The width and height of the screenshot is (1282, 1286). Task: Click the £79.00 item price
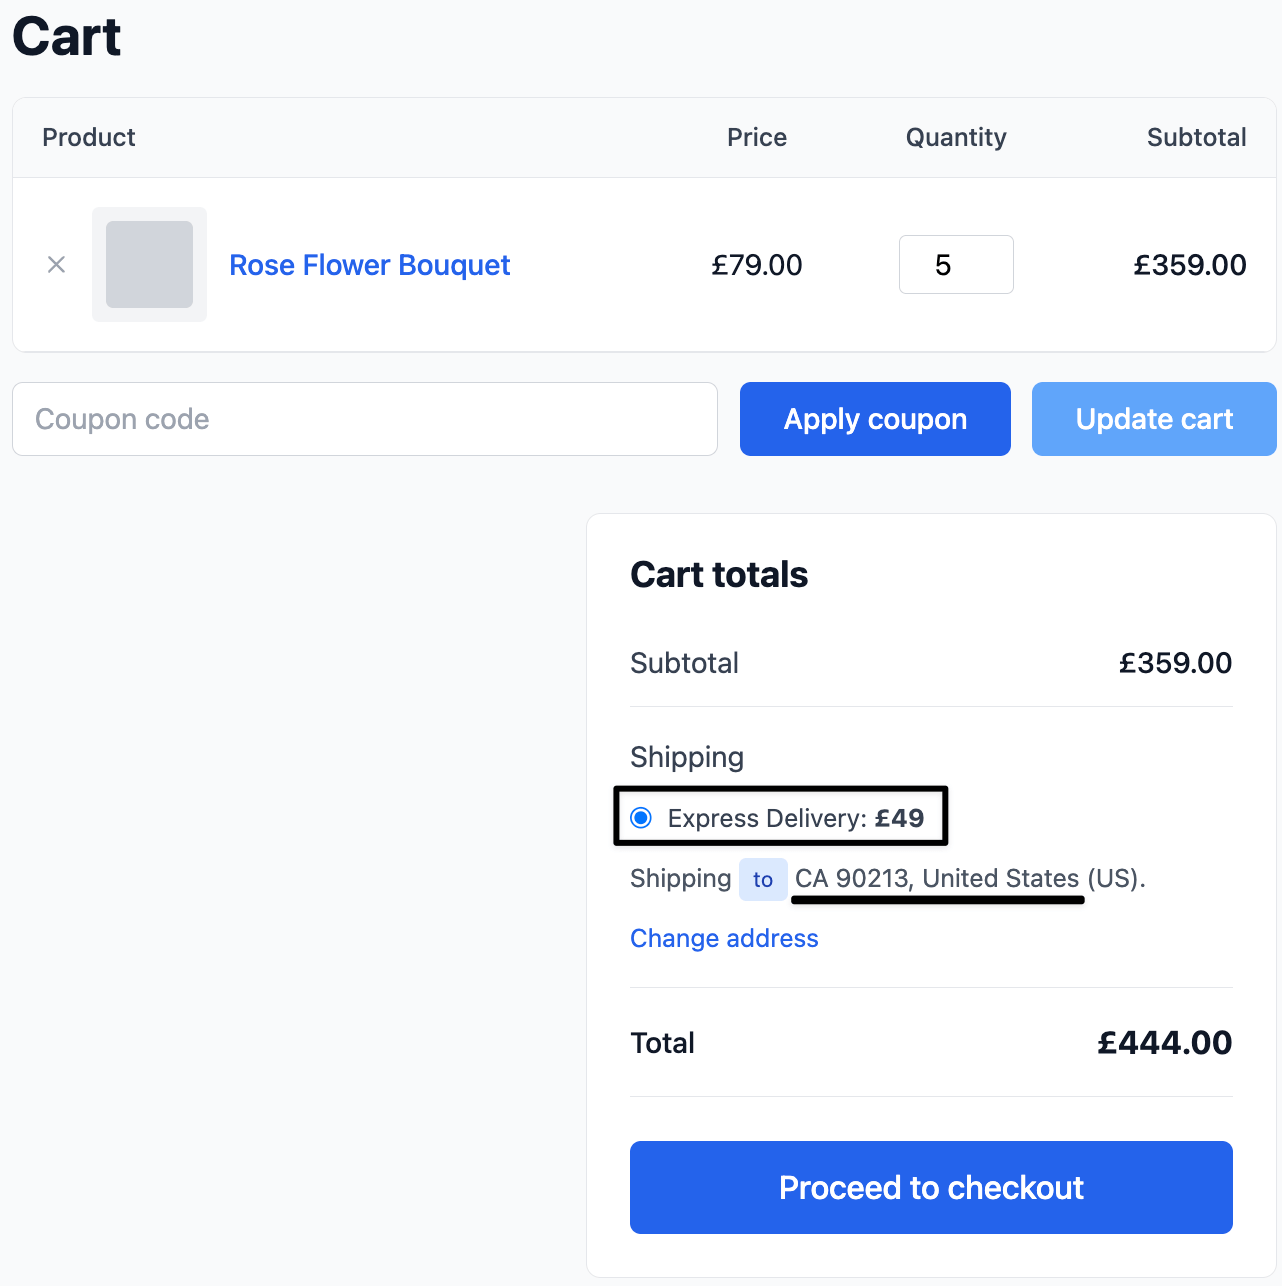tap(757, 265)
